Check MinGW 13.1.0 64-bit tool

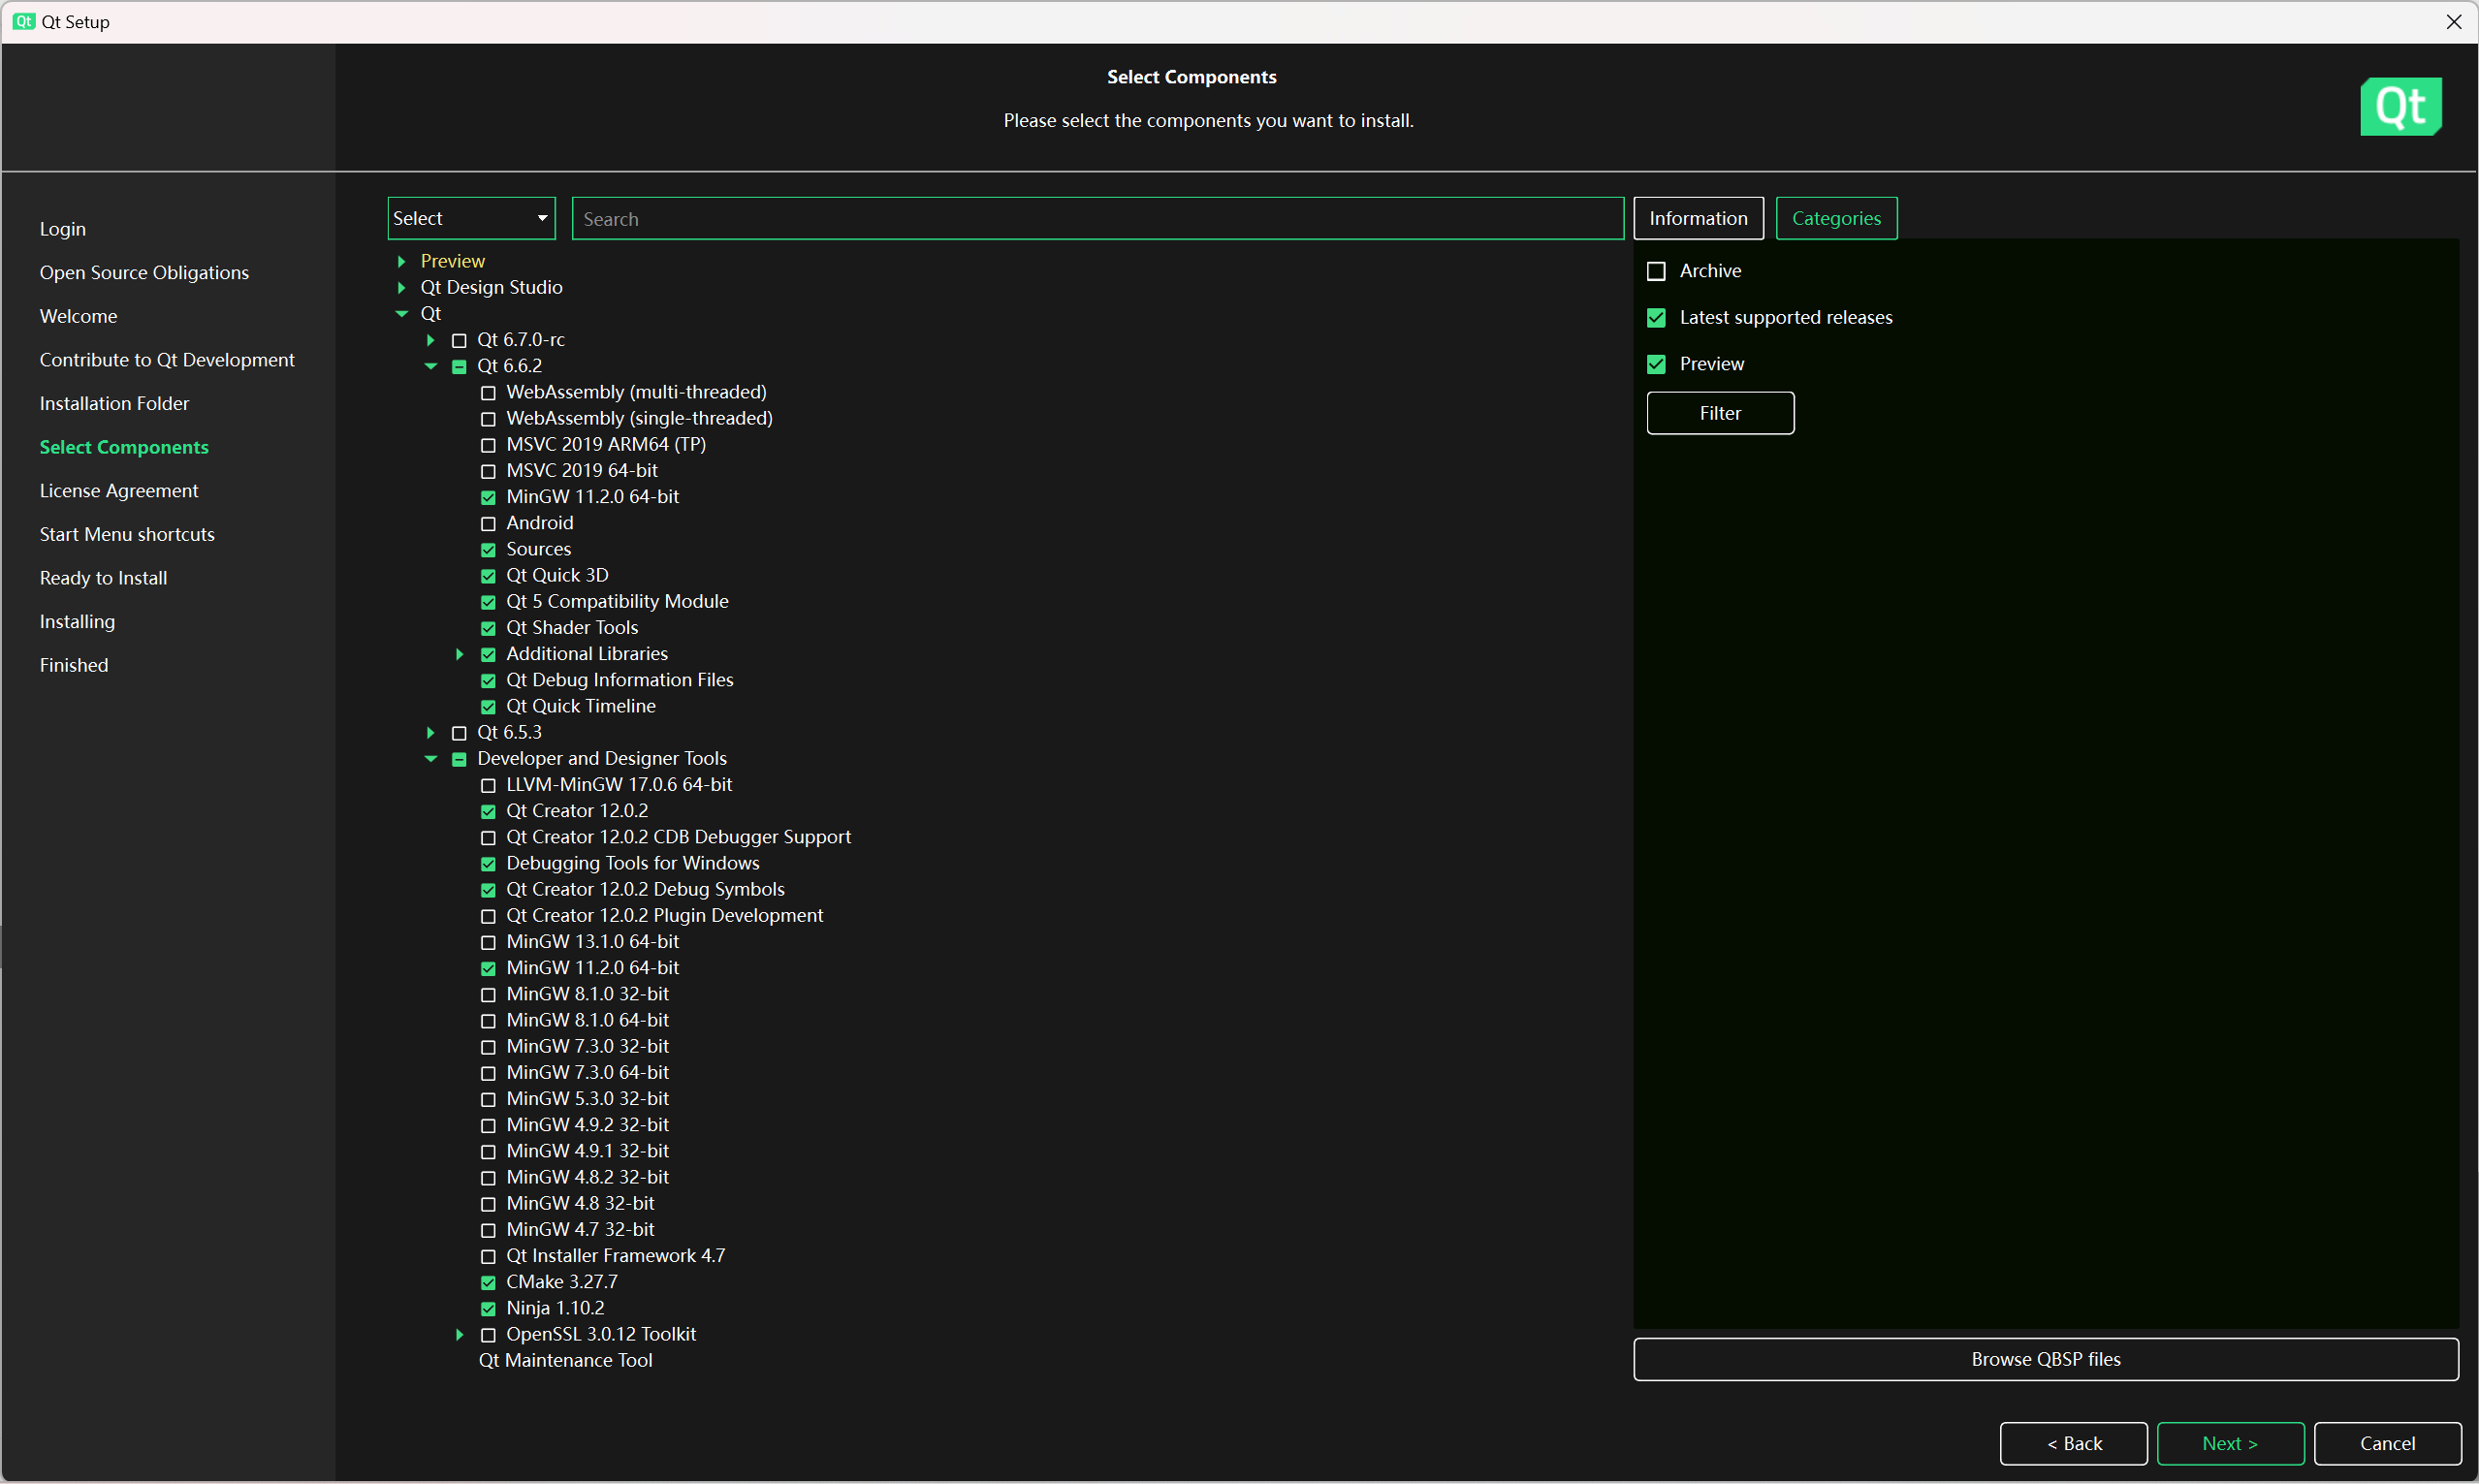click(488, 942)
